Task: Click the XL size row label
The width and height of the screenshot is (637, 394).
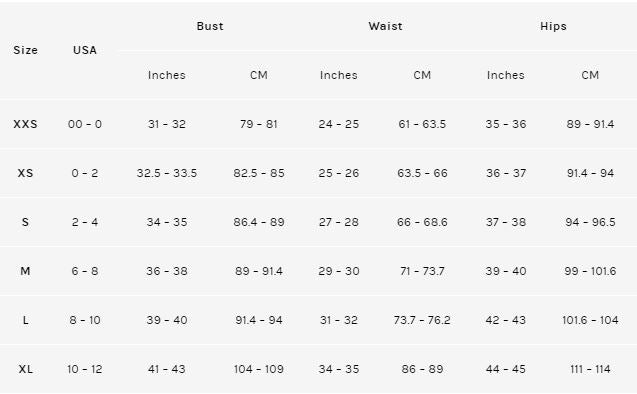Action: [x=25, y=369]
